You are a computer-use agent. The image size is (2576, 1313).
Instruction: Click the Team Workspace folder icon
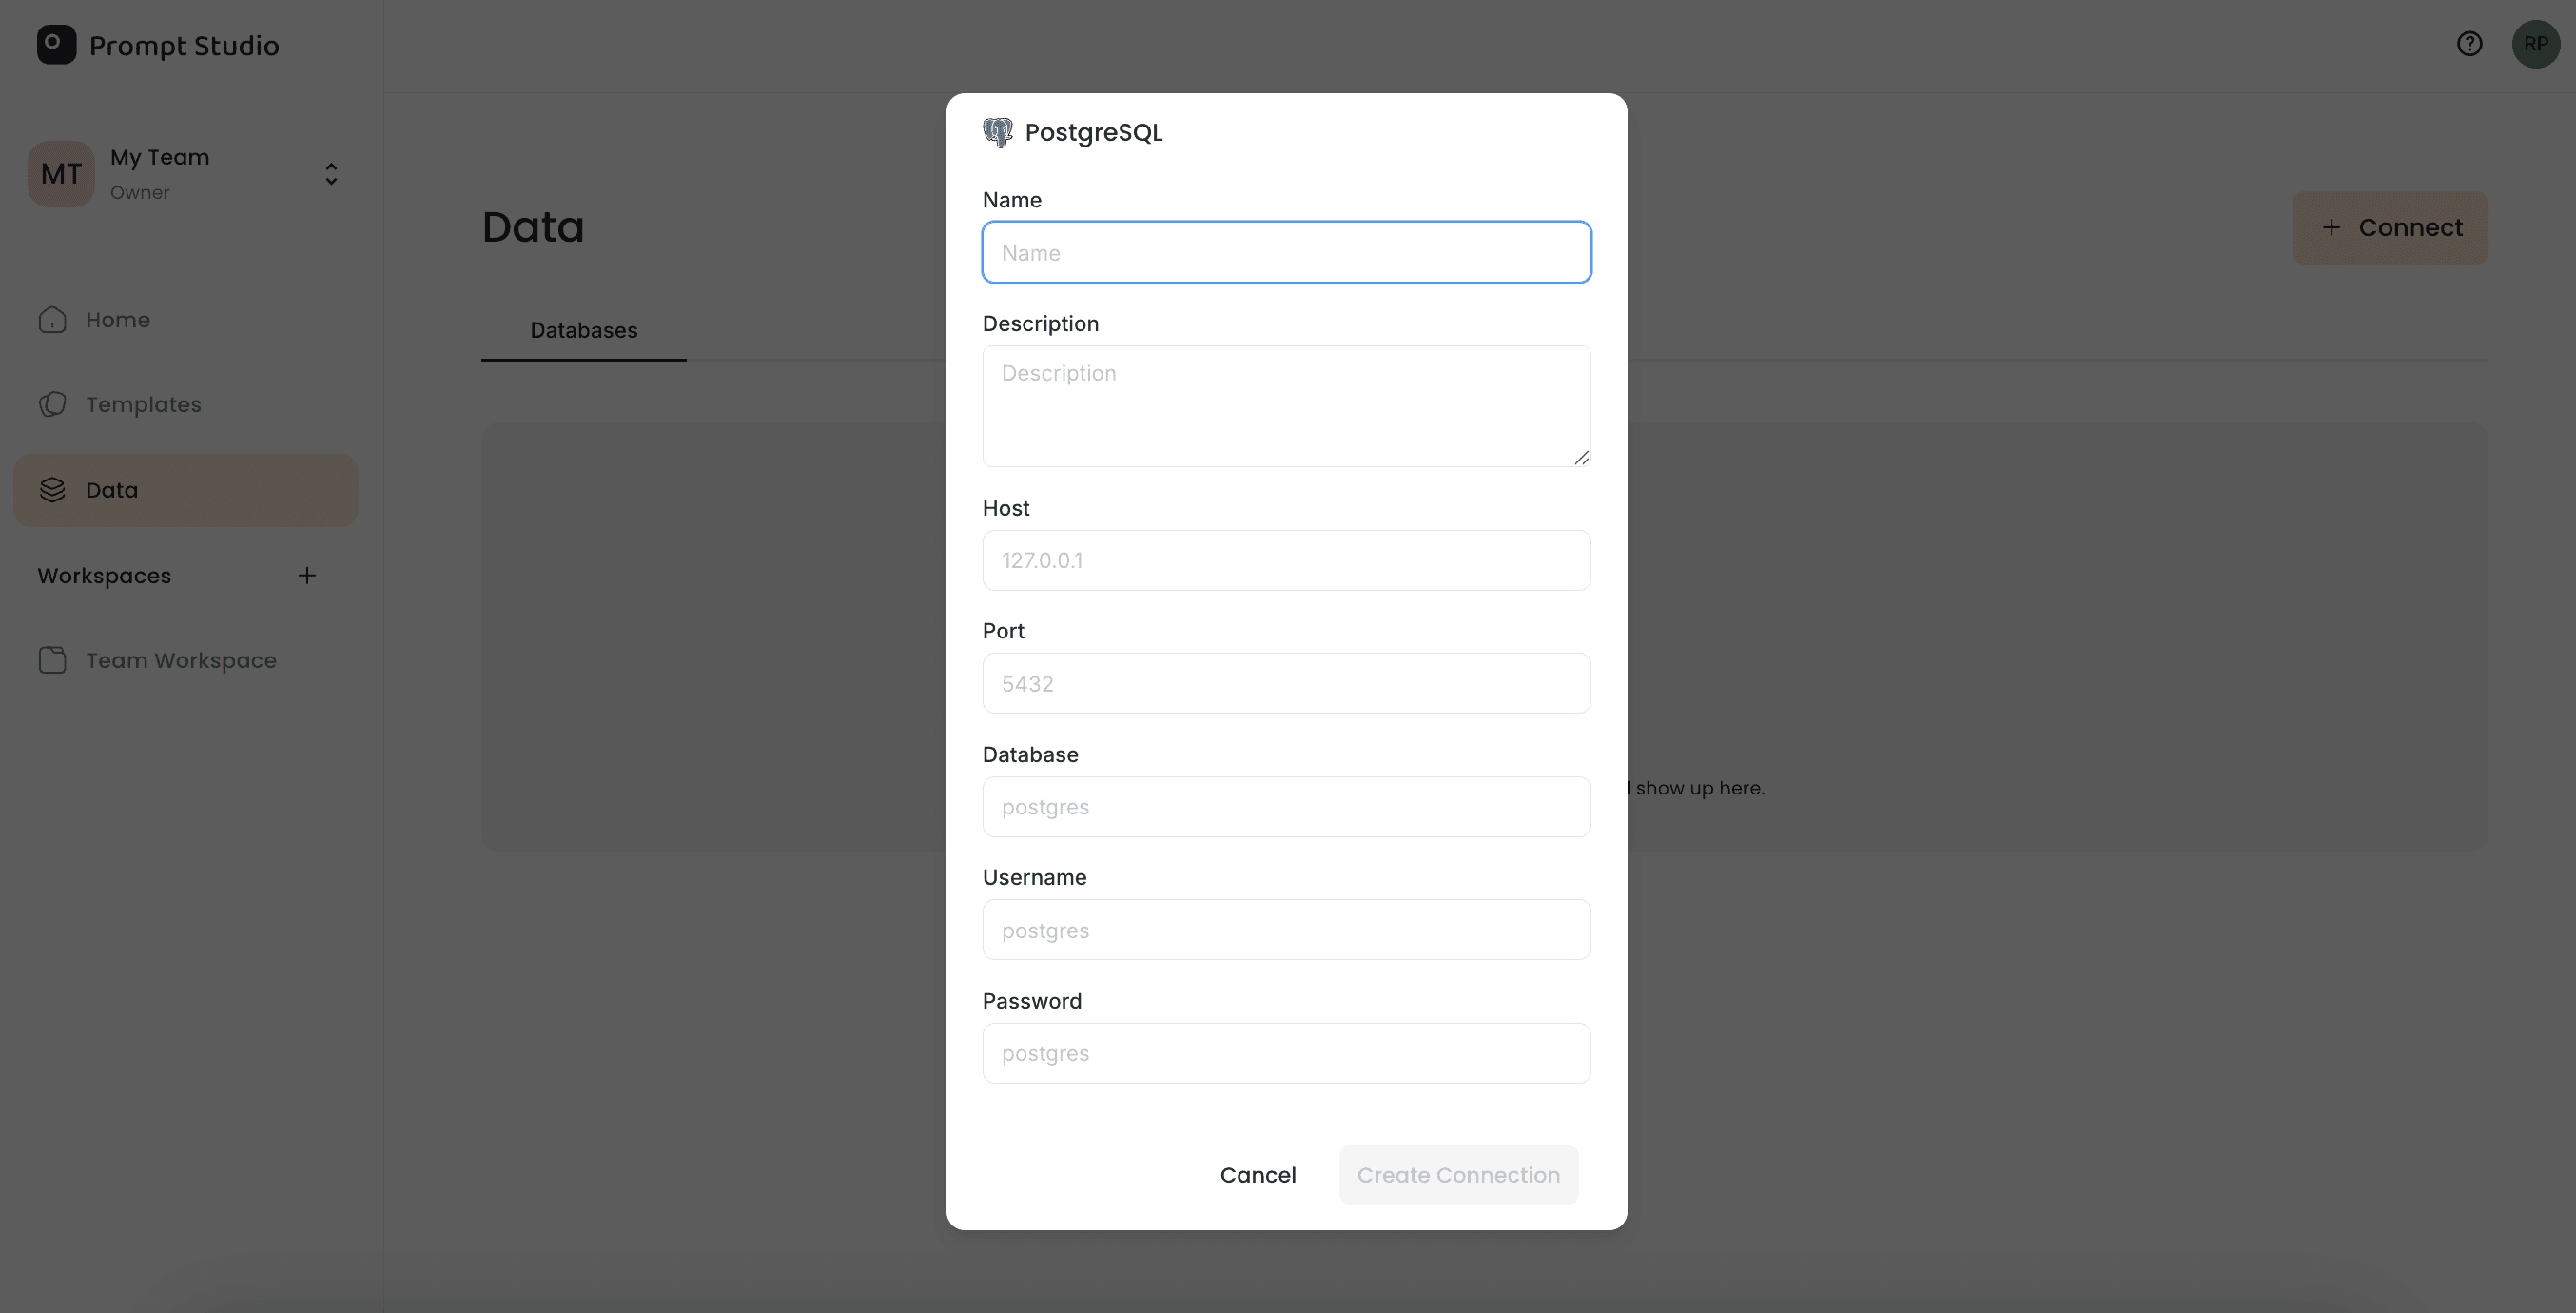tap(52, 661)
